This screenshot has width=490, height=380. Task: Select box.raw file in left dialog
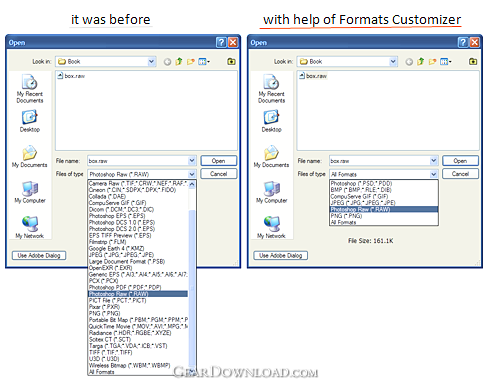(71, 76)
